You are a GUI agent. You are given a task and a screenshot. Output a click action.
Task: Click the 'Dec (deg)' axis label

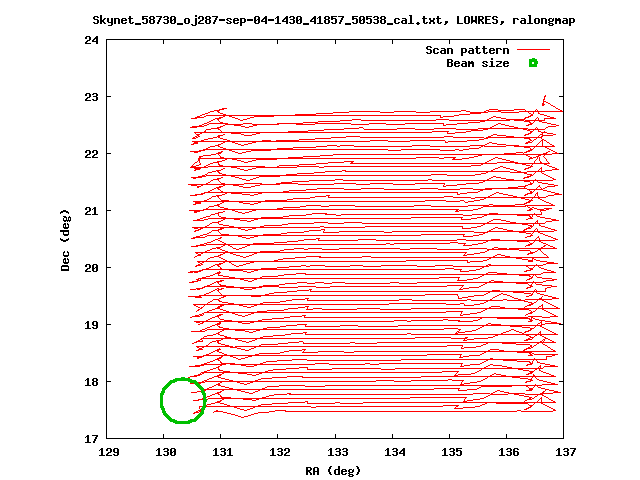click(x=65, y=240)
